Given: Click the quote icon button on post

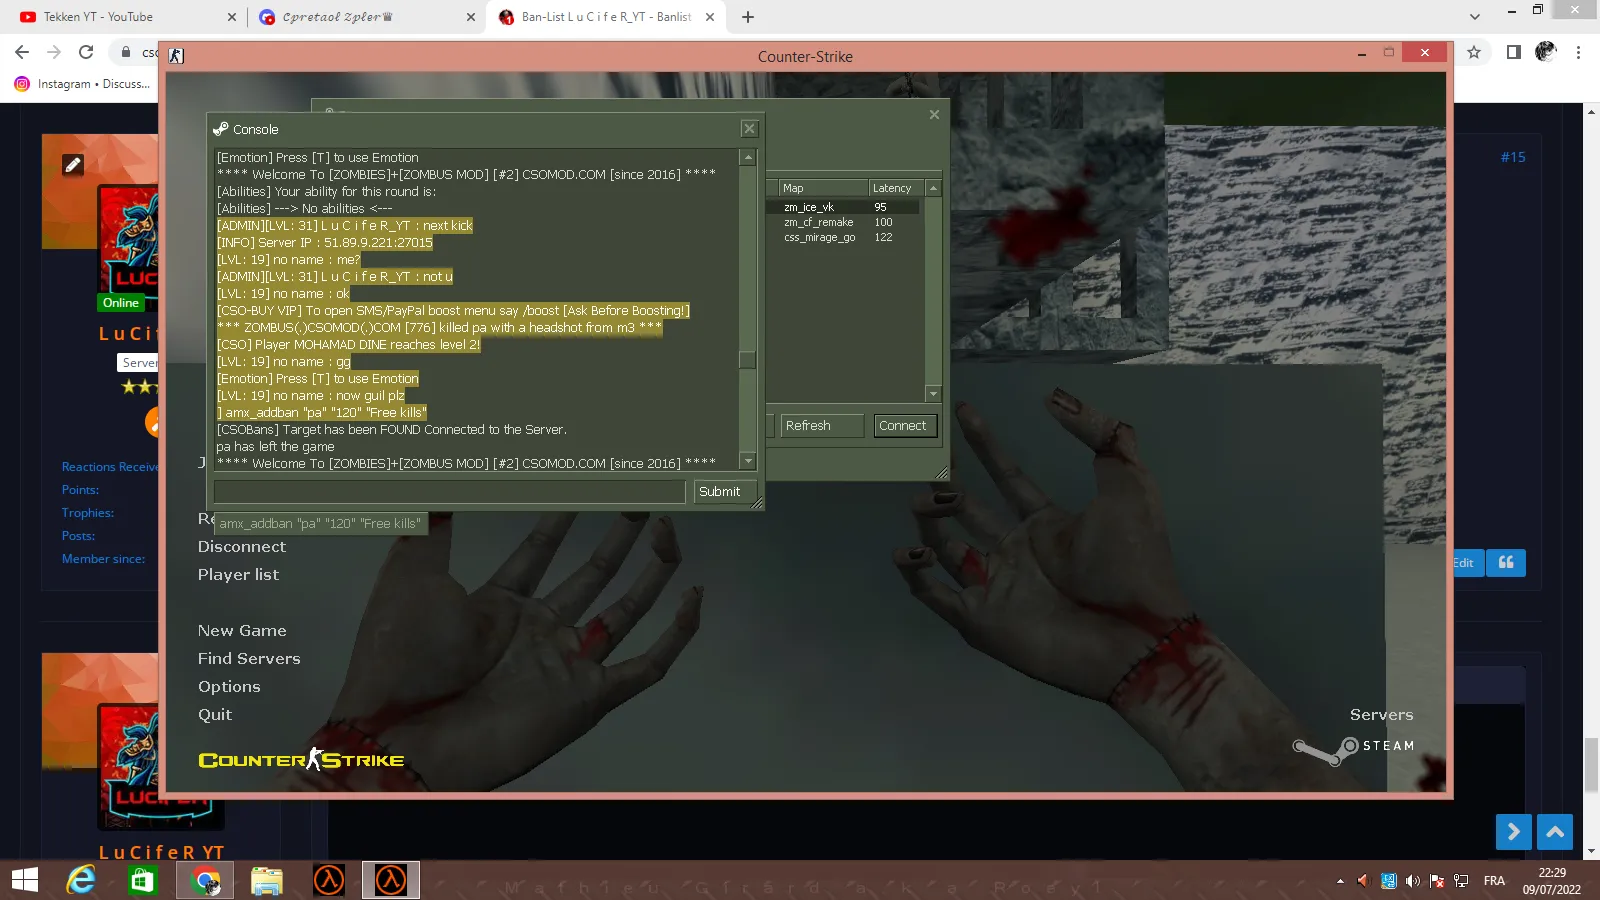Looking at the screenshot, I should click(x=1506, y=563).
